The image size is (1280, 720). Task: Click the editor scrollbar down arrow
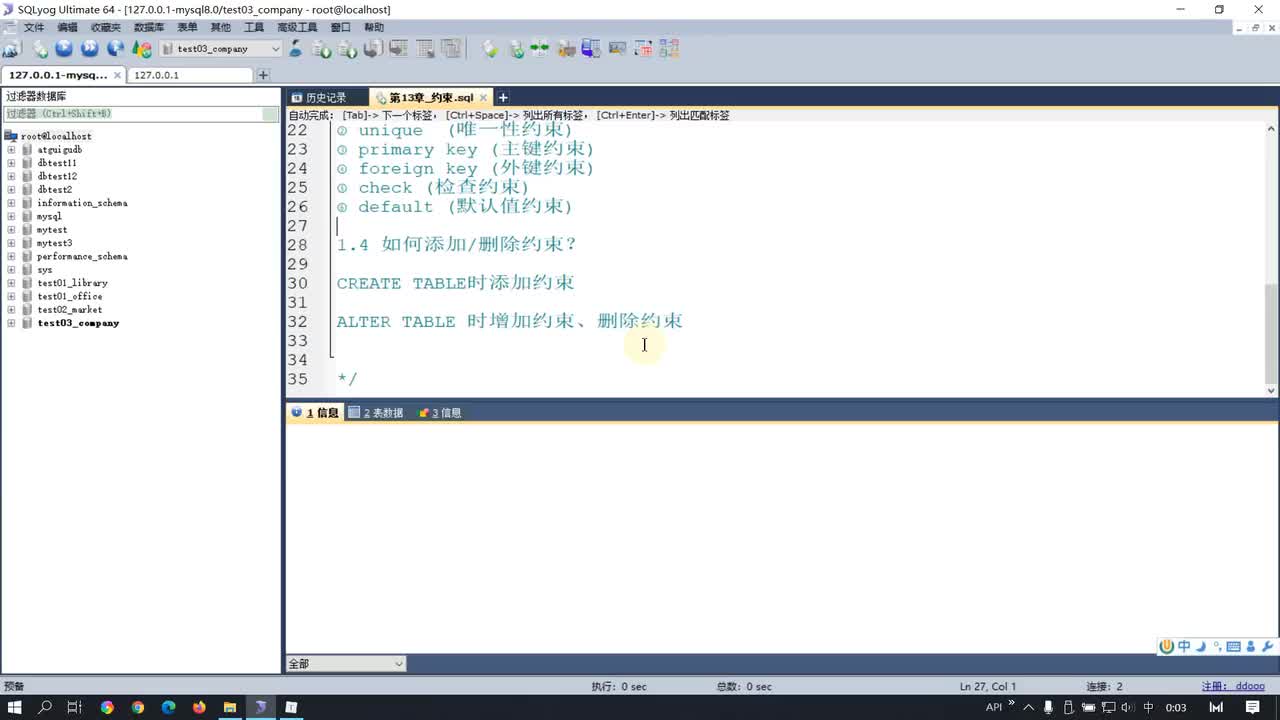(1272, 391)
